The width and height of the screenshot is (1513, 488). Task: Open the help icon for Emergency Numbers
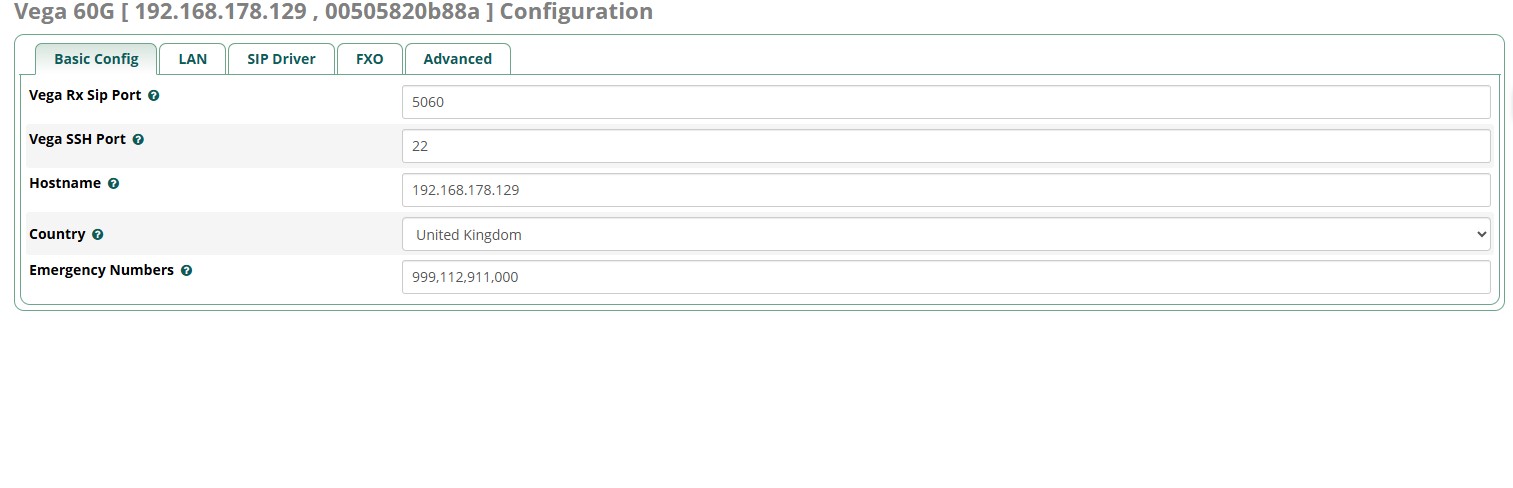[186, 271]
